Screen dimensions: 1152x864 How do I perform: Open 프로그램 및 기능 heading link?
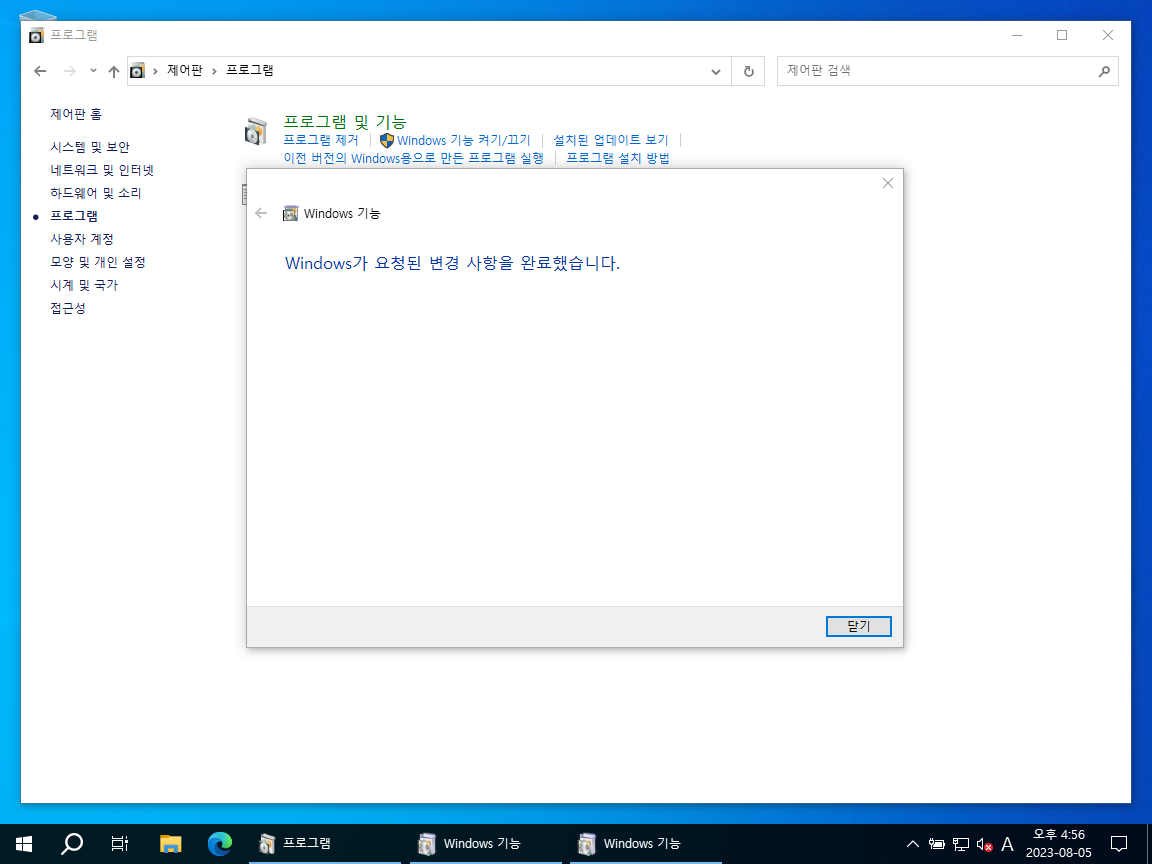pos(345,121)
